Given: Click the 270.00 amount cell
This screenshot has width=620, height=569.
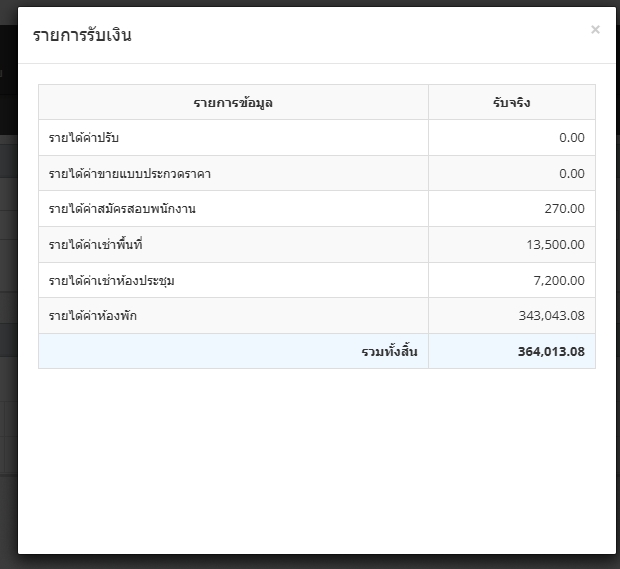Looking at the screenshot, I should coord(565,209).
